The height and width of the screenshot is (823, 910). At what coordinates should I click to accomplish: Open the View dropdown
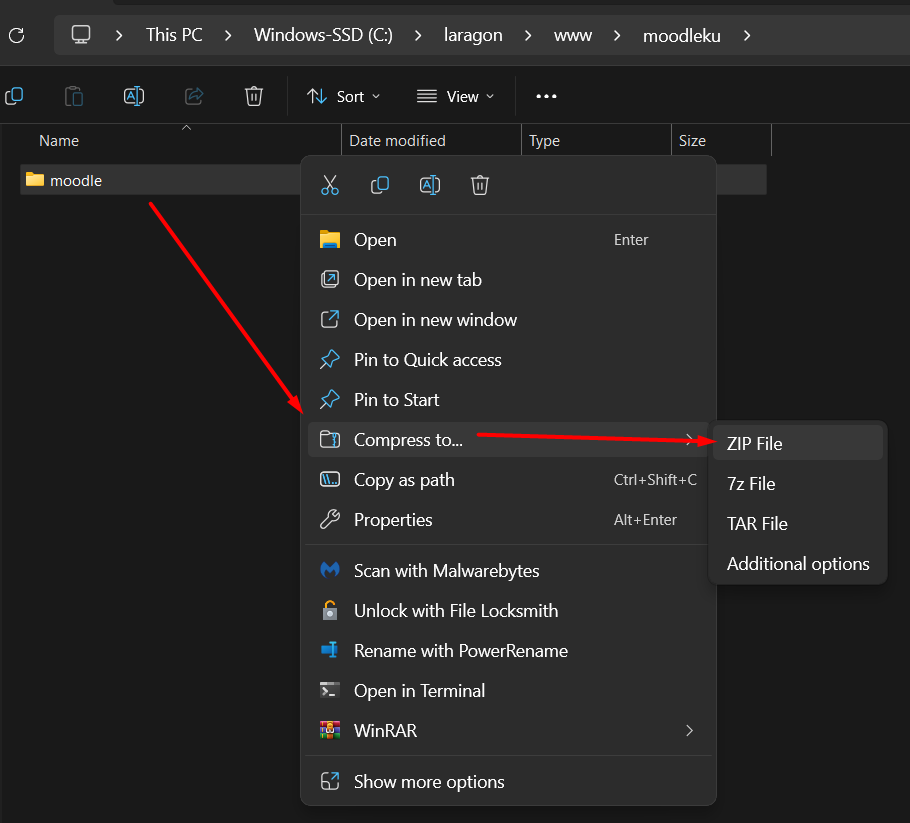(456, 96)
